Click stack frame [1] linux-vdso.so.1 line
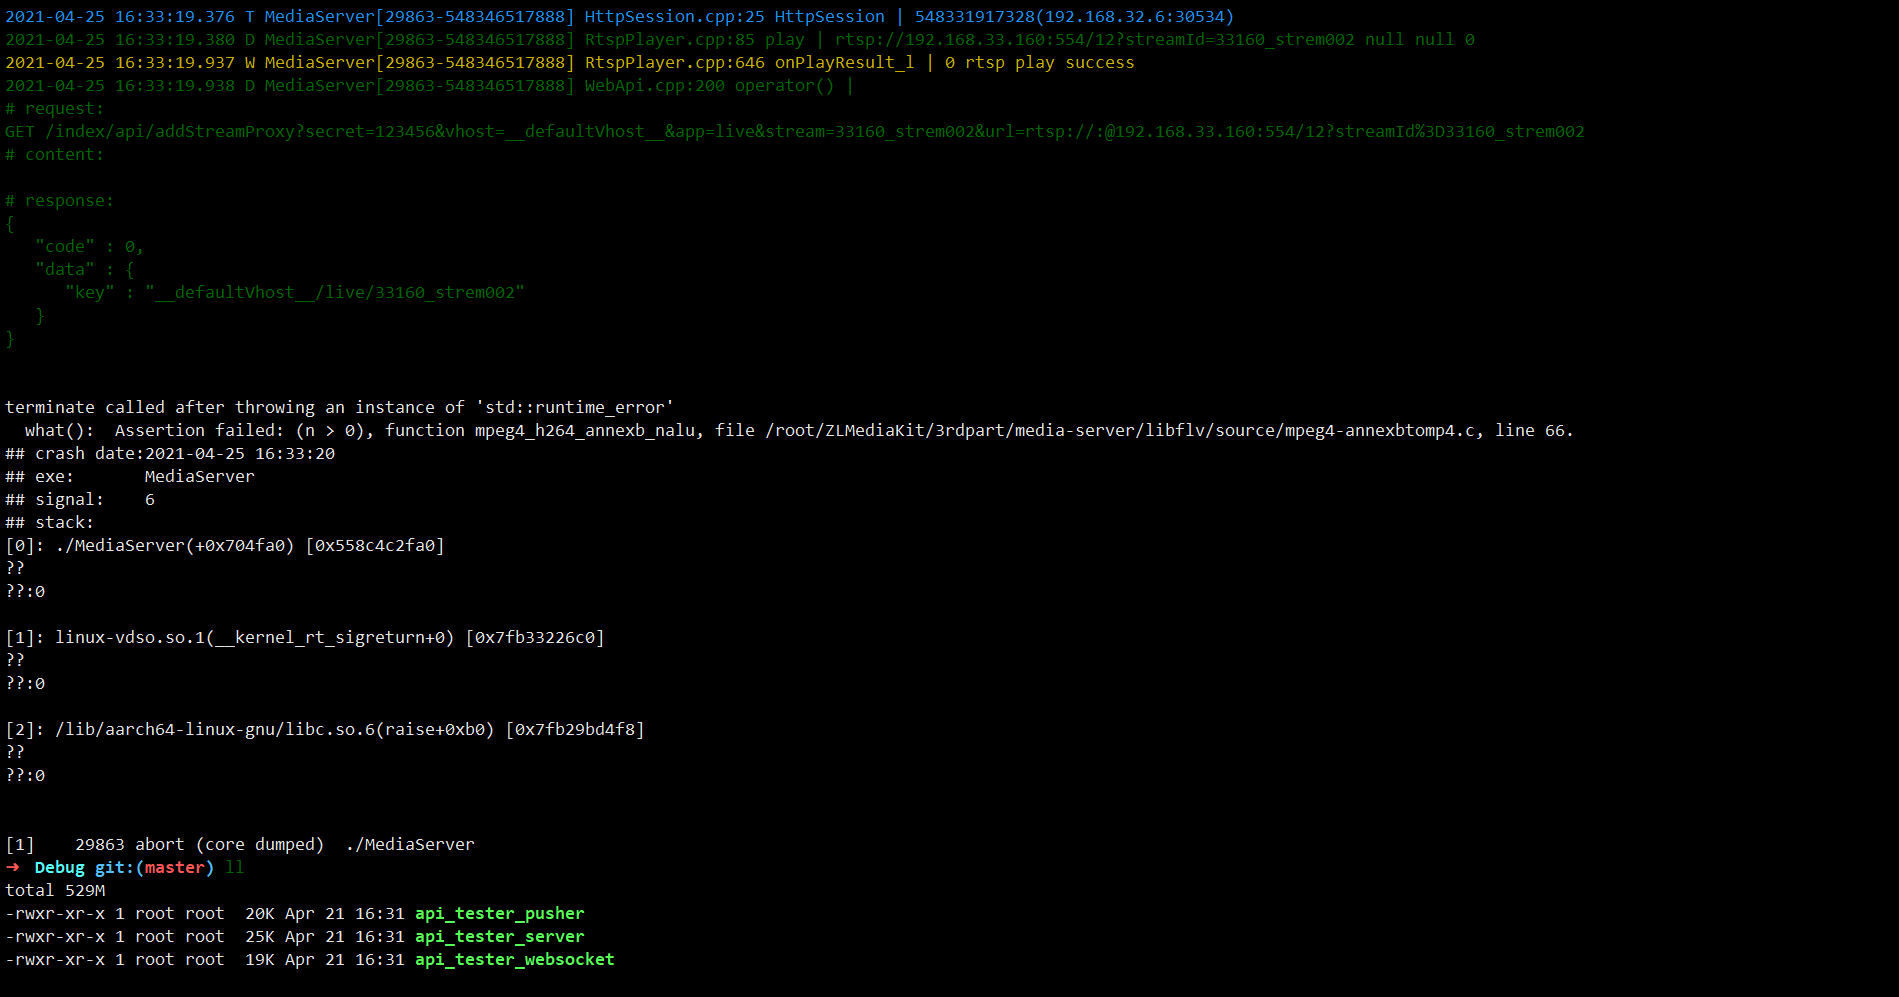Viewport: 1899px width, 997px height. [305, 638]
